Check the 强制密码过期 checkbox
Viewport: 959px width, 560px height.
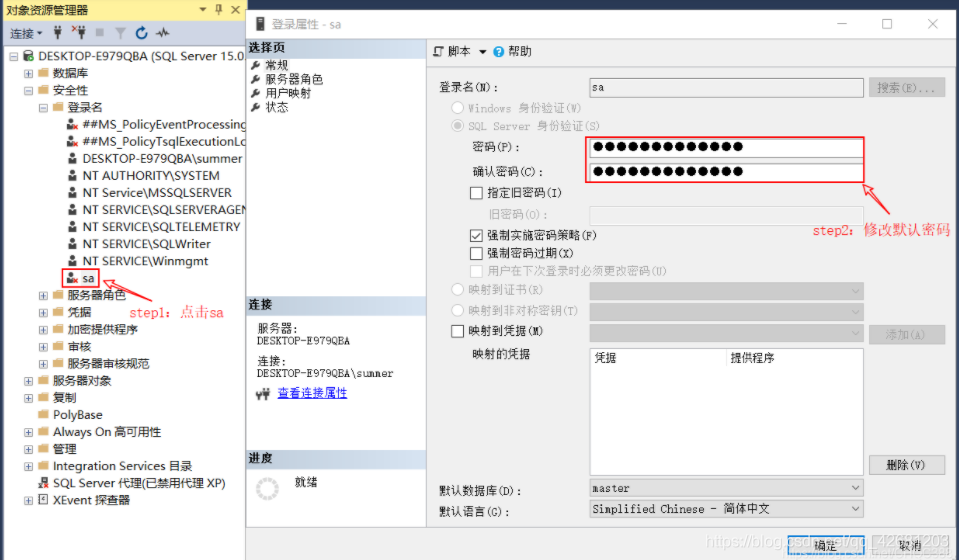pos(476,253)
